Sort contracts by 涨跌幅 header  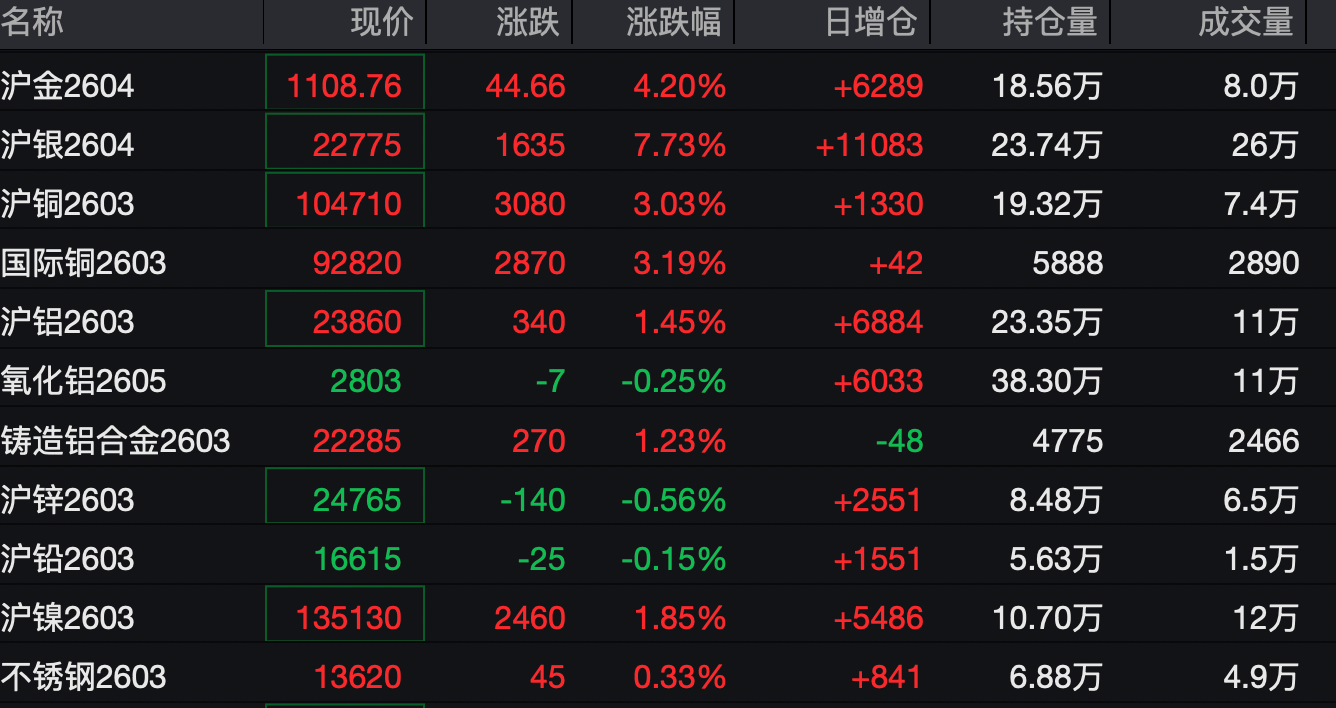673,22
